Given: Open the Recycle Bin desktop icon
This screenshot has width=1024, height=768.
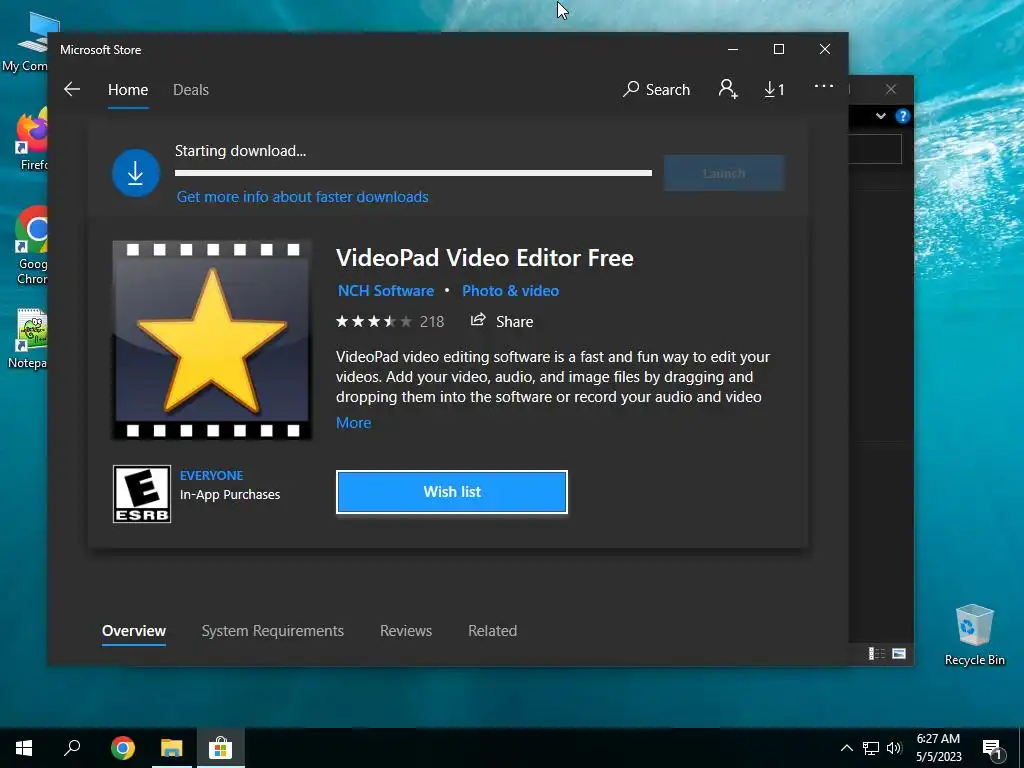Looking at the screenshot, I should (x=974, y=635).
